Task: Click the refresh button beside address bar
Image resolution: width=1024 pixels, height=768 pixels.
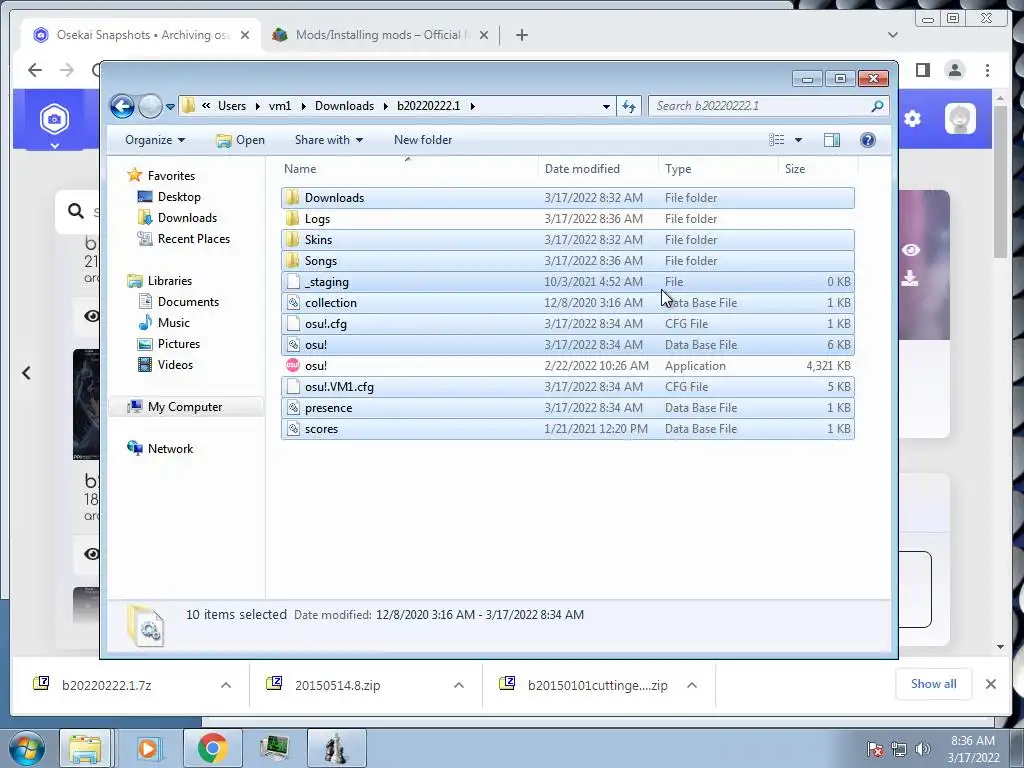Action: (629, 106)
